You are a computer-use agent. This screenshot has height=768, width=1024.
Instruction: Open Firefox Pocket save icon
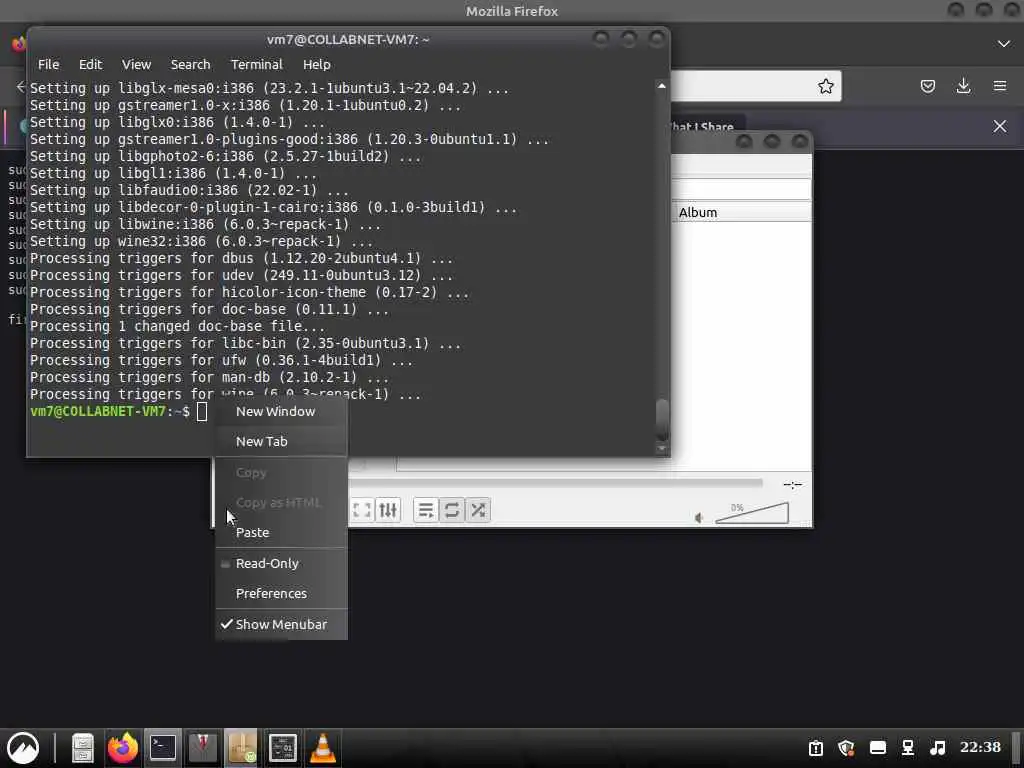pyautogui.click(x=927, y=86)
